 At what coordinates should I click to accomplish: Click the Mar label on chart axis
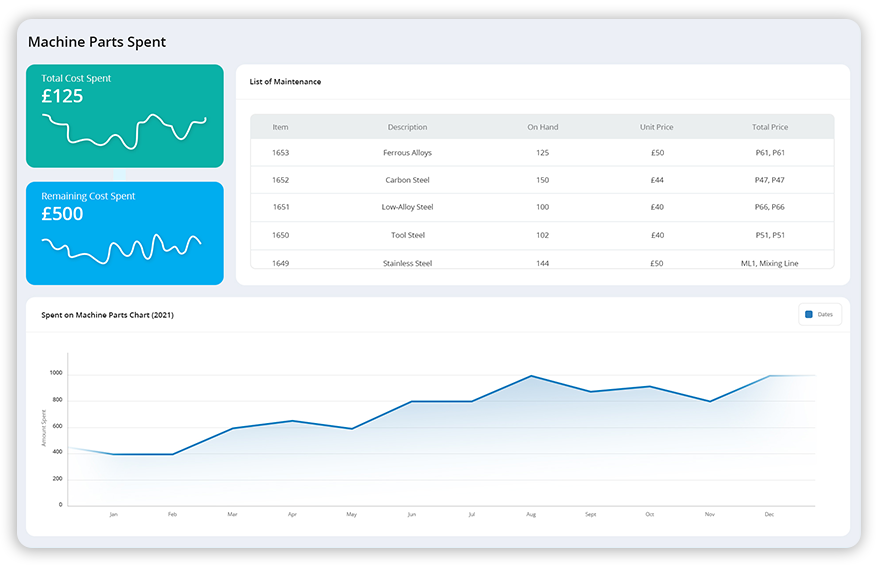tap(232, 514)
